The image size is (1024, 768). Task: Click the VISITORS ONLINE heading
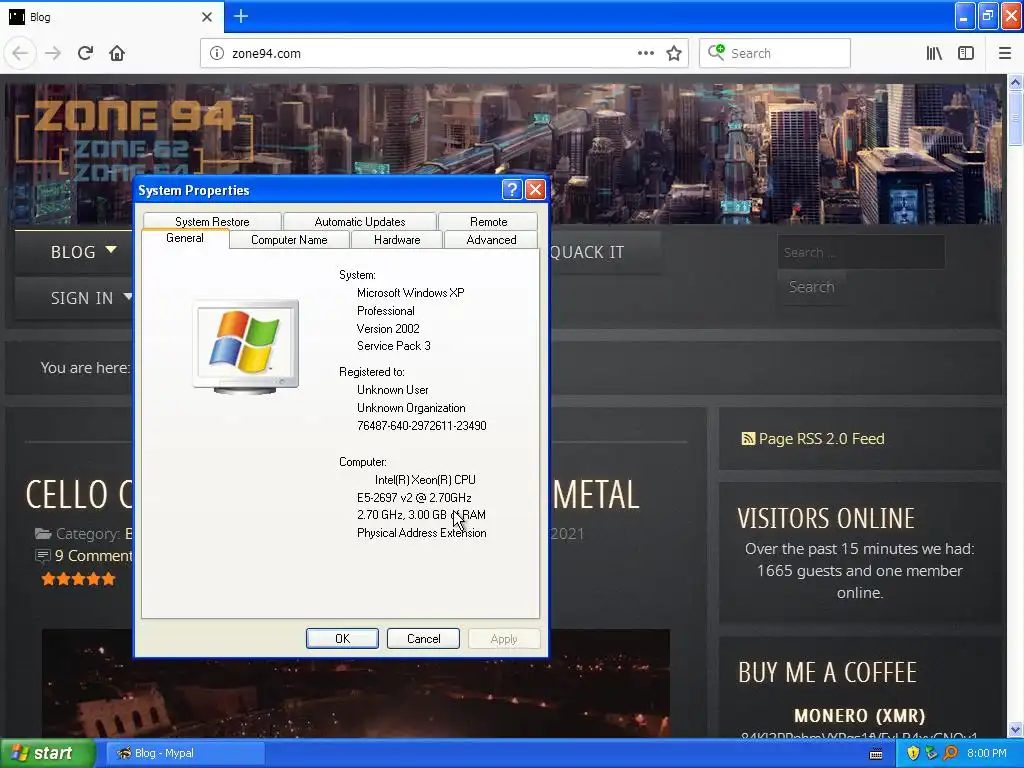coord(826,519)
